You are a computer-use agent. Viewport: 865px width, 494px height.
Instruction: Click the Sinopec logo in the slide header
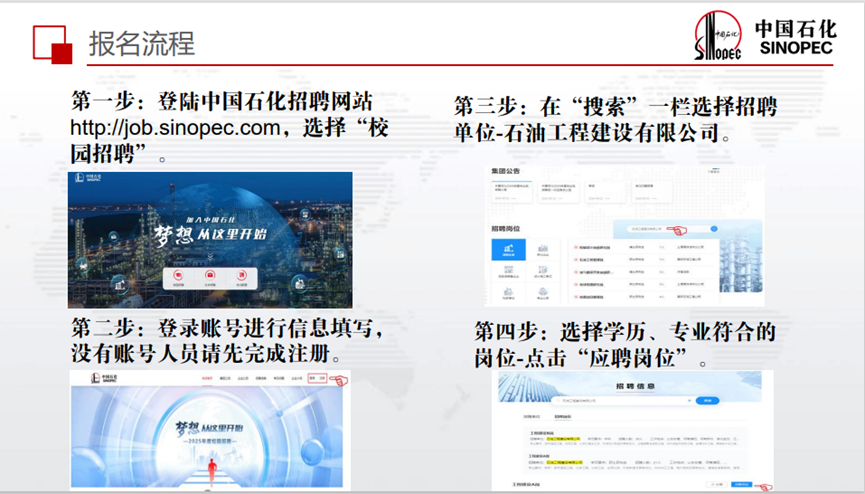pos(719,40)
